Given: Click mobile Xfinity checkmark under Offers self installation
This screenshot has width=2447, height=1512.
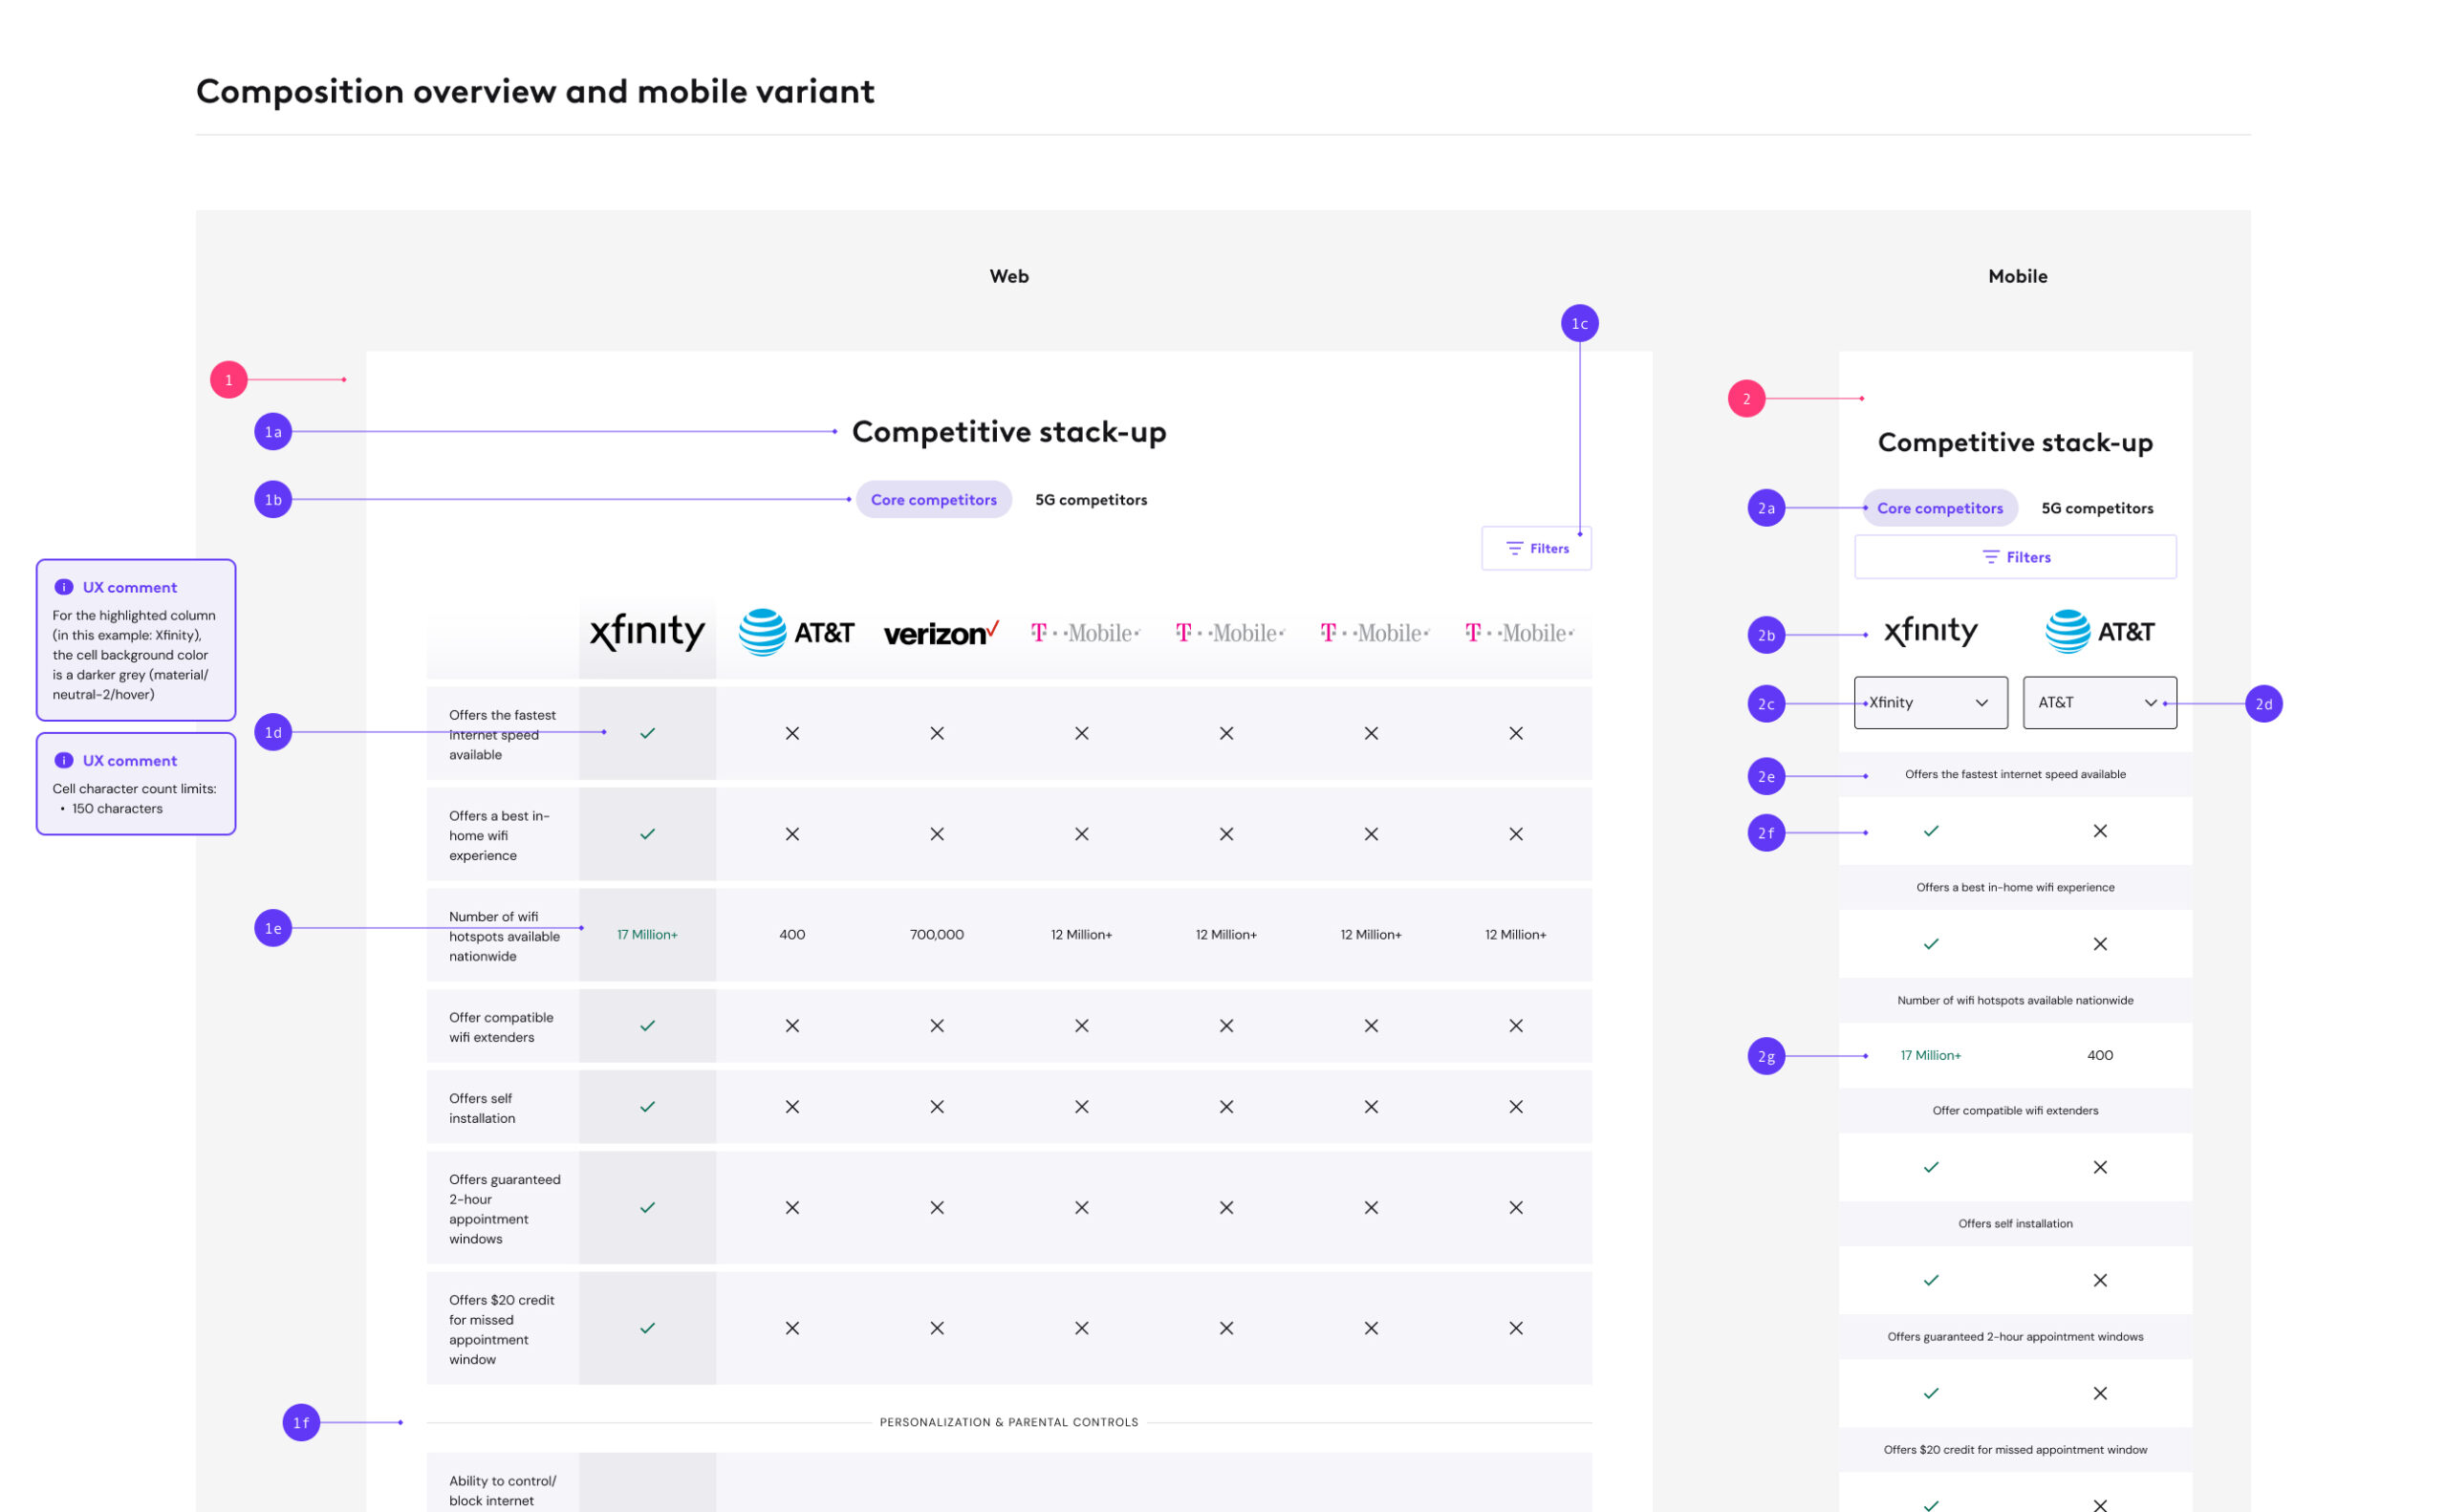Looking at the screenshot, I should pyautogui.click(x=1931, y=1280).
